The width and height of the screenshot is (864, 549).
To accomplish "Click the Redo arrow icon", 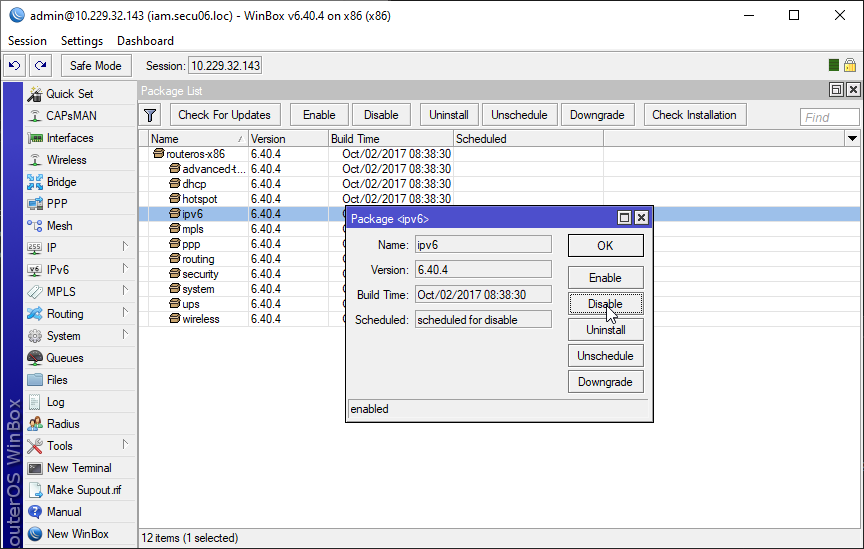I will tap(40, 66).
